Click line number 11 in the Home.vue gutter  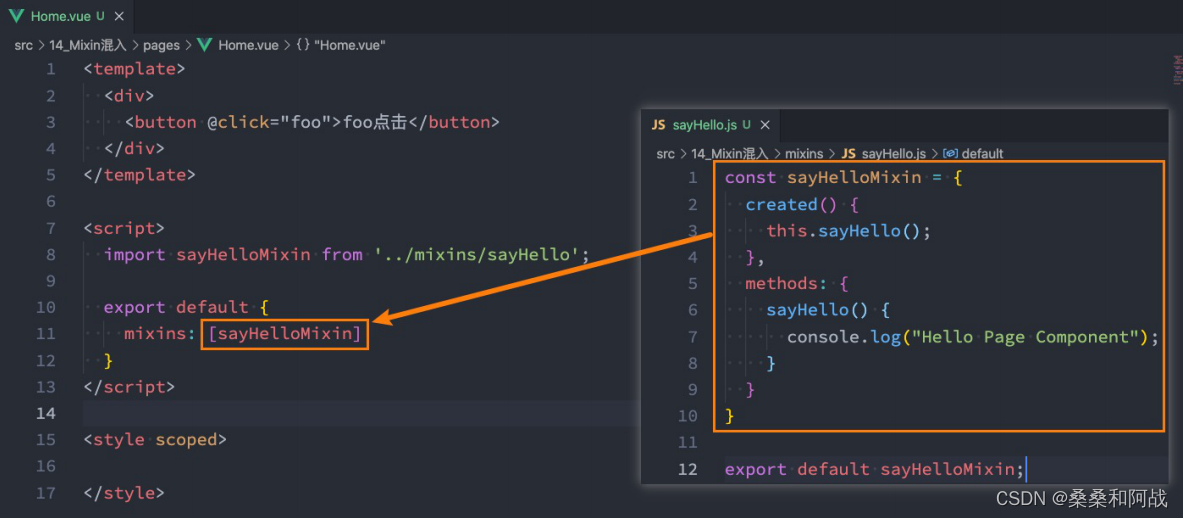46,334
